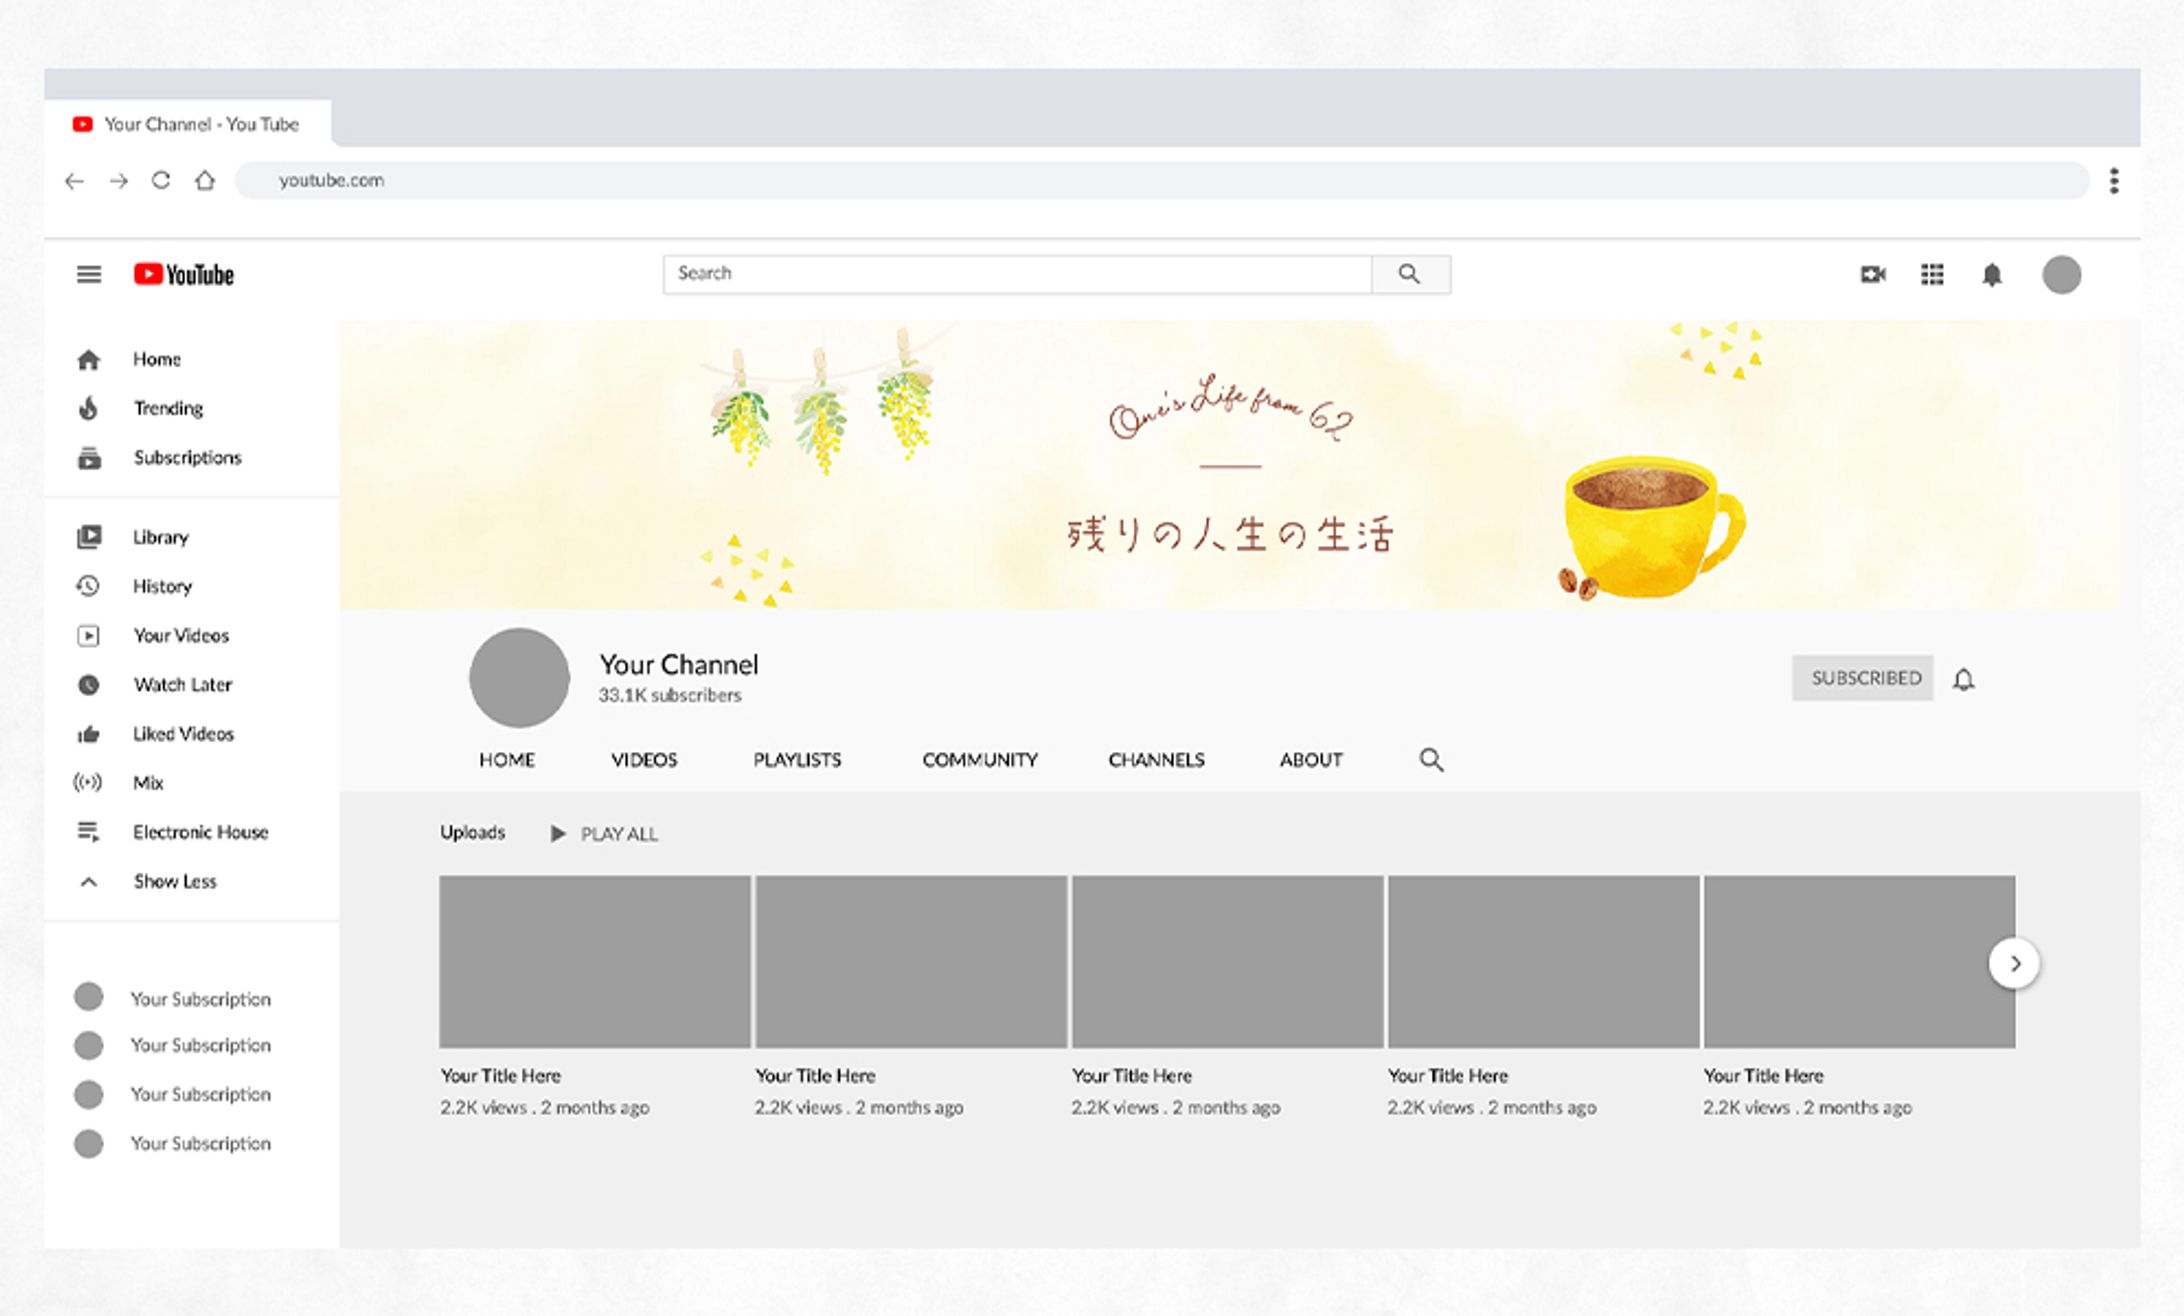Reload the page with the refresh control

161,181
